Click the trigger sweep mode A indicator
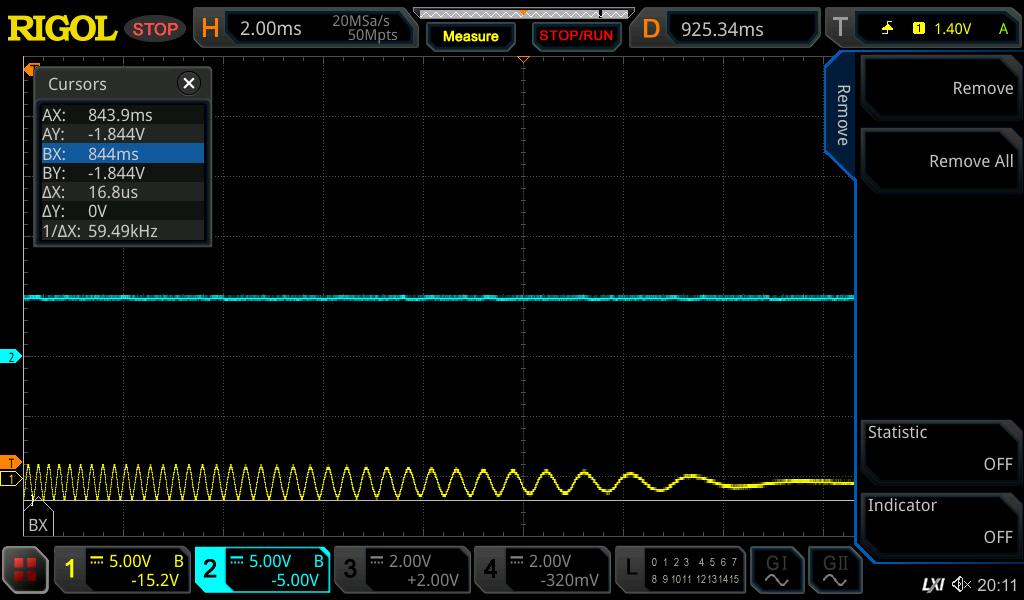This screenshot has height=600, width=1024. point(1003,29)
